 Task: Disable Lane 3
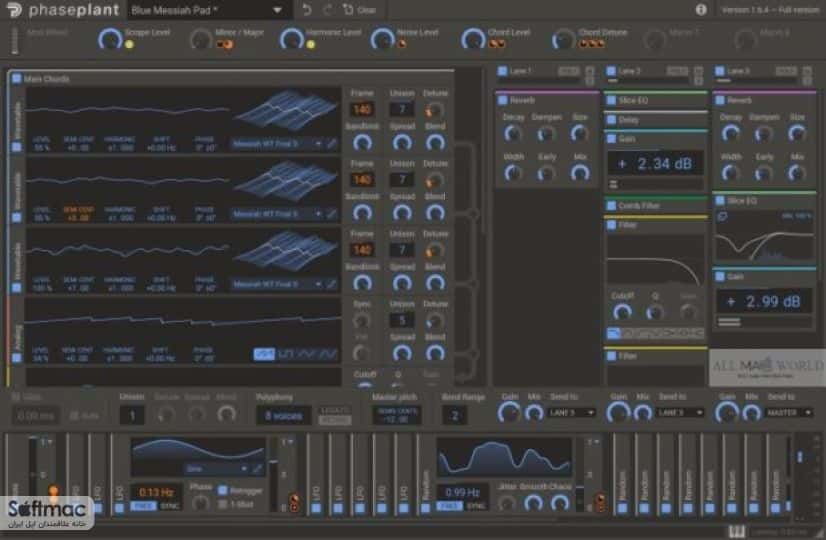[x=720, y=71]
